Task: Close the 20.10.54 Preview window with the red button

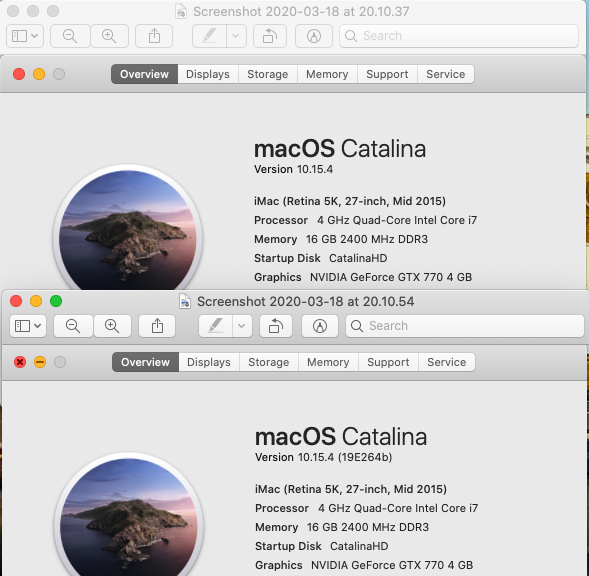Action: (16, 301)
